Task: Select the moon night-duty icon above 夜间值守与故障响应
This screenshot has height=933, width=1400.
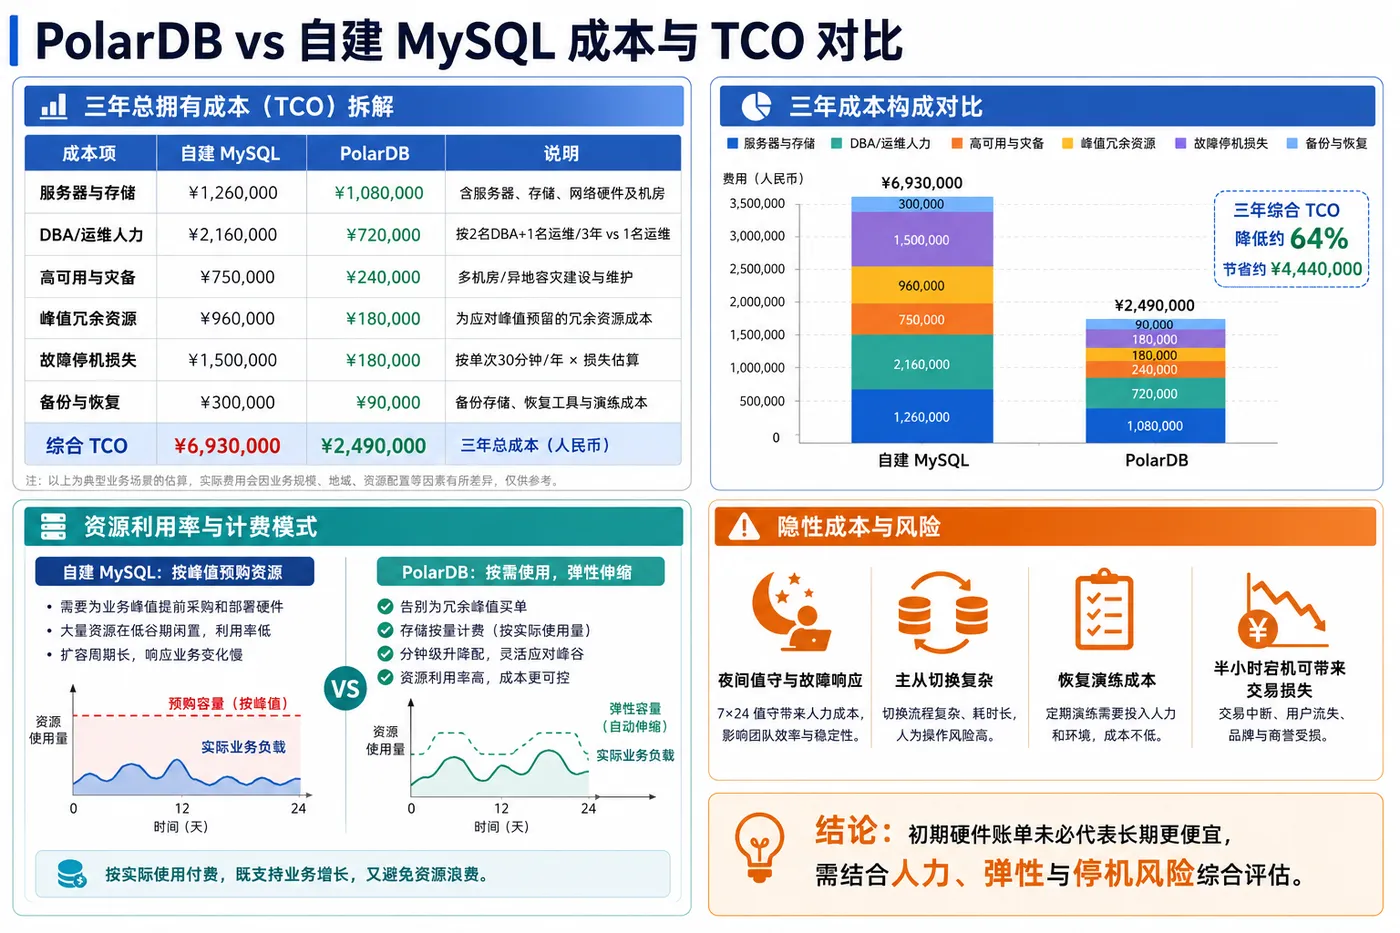Action: click(x=790, y=610)
